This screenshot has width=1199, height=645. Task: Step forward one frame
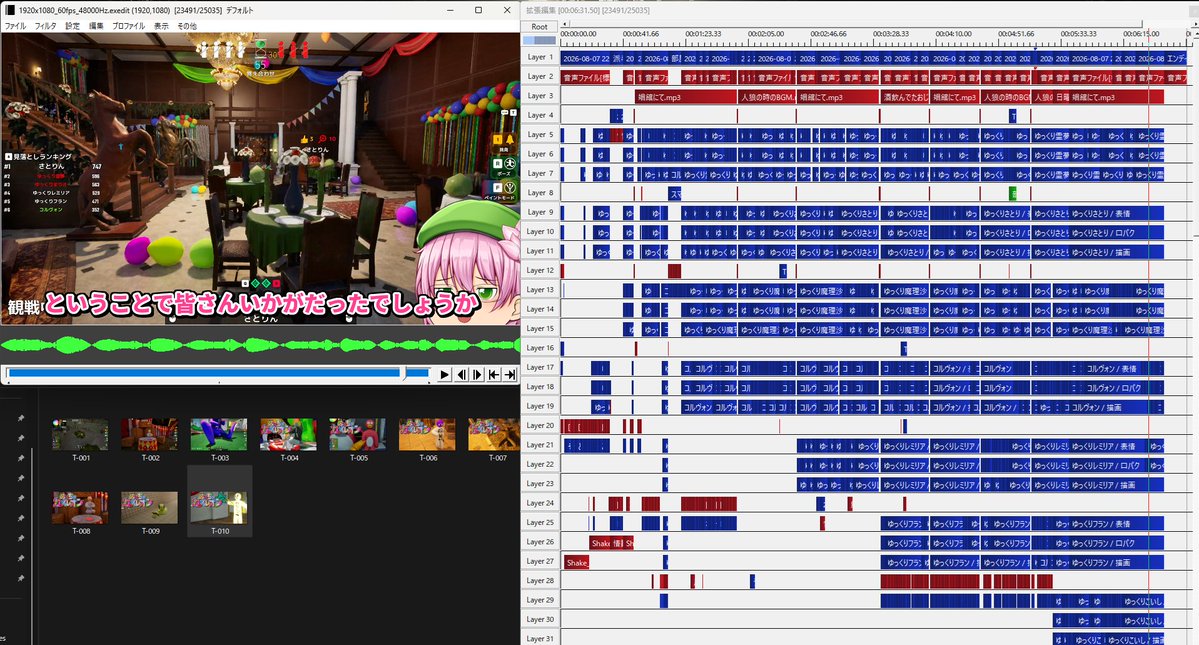(x=477, y=374)
